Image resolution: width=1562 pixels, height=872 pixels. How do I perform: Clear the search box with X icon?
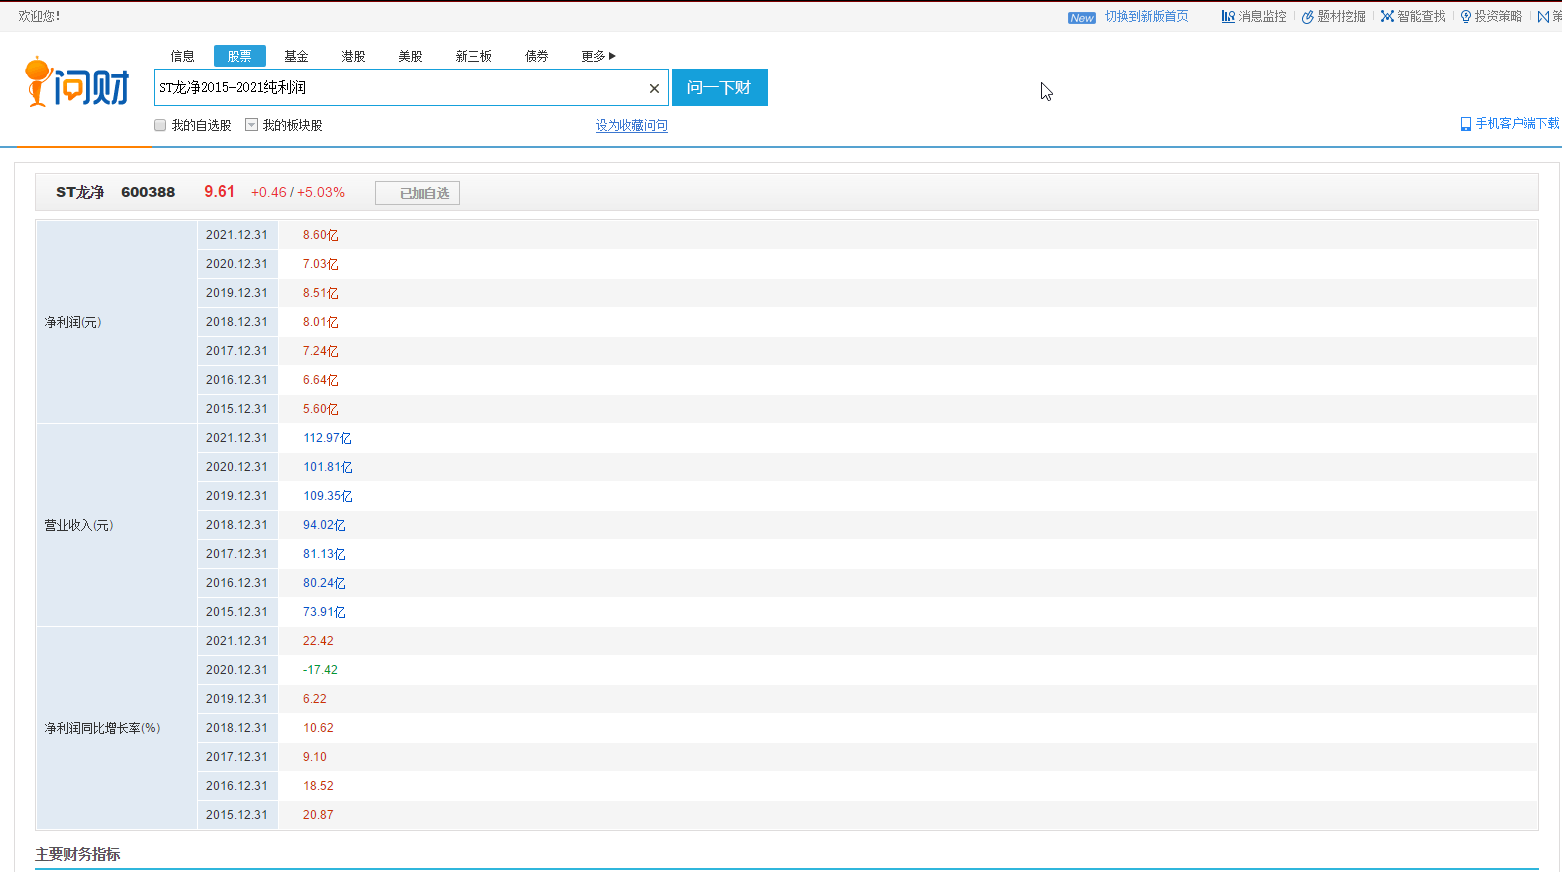(654, 88)
